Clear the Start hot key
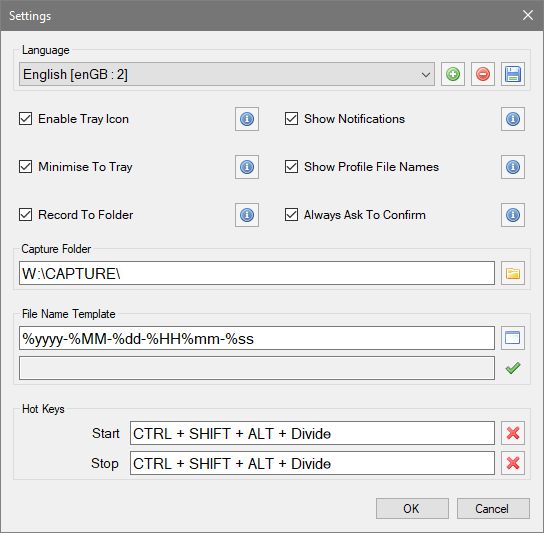This screenshot has width=544, height=533. 513,433
